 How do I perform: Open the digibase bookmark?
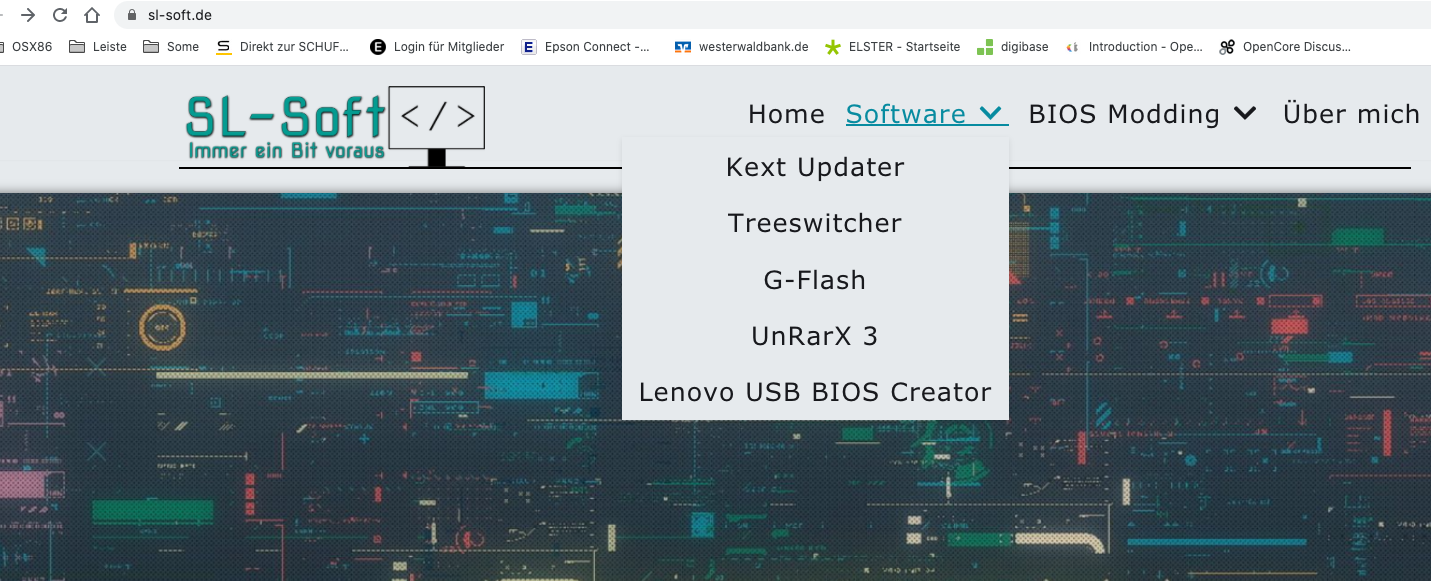(1013, 46)
